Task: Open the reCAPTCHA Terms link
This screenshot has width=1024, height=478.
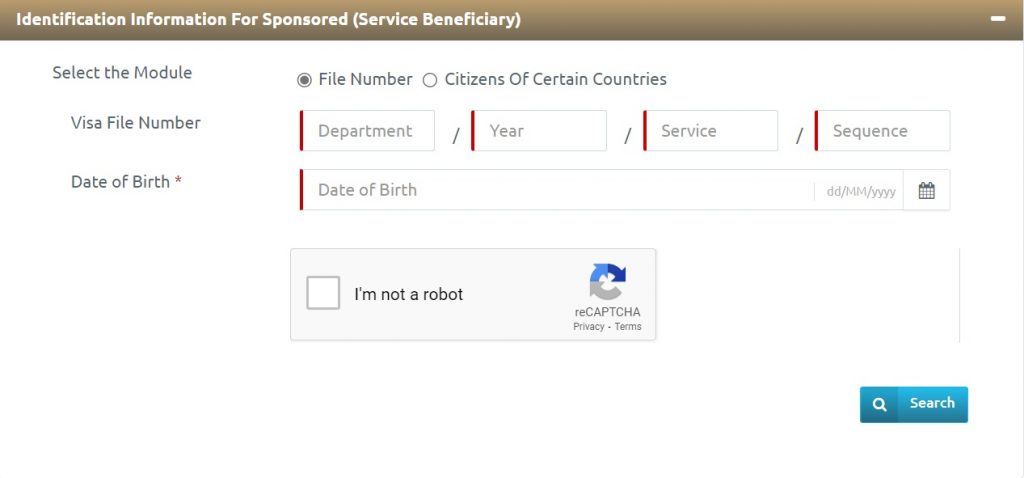Action: point(628,327)
